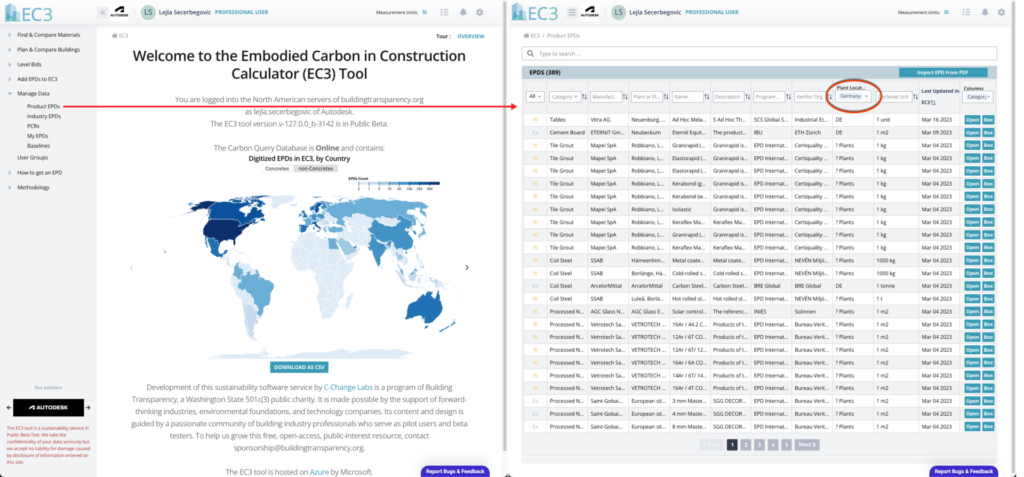Sort table by Category column
Viewport: 1024px width, 477px height.
(x=584, y=97)
